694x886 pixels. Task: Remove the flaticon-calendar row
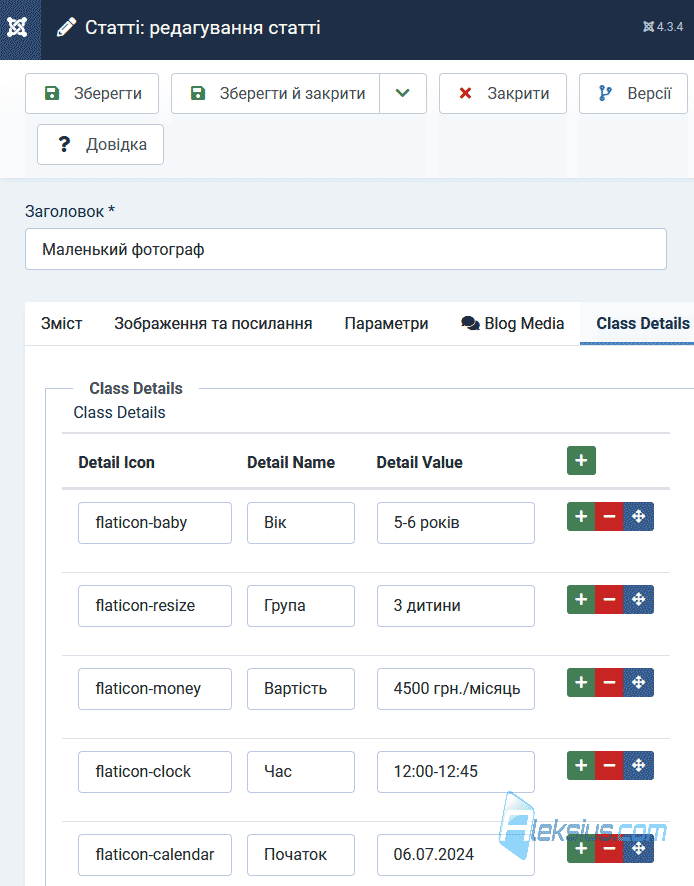pos(609,849)
